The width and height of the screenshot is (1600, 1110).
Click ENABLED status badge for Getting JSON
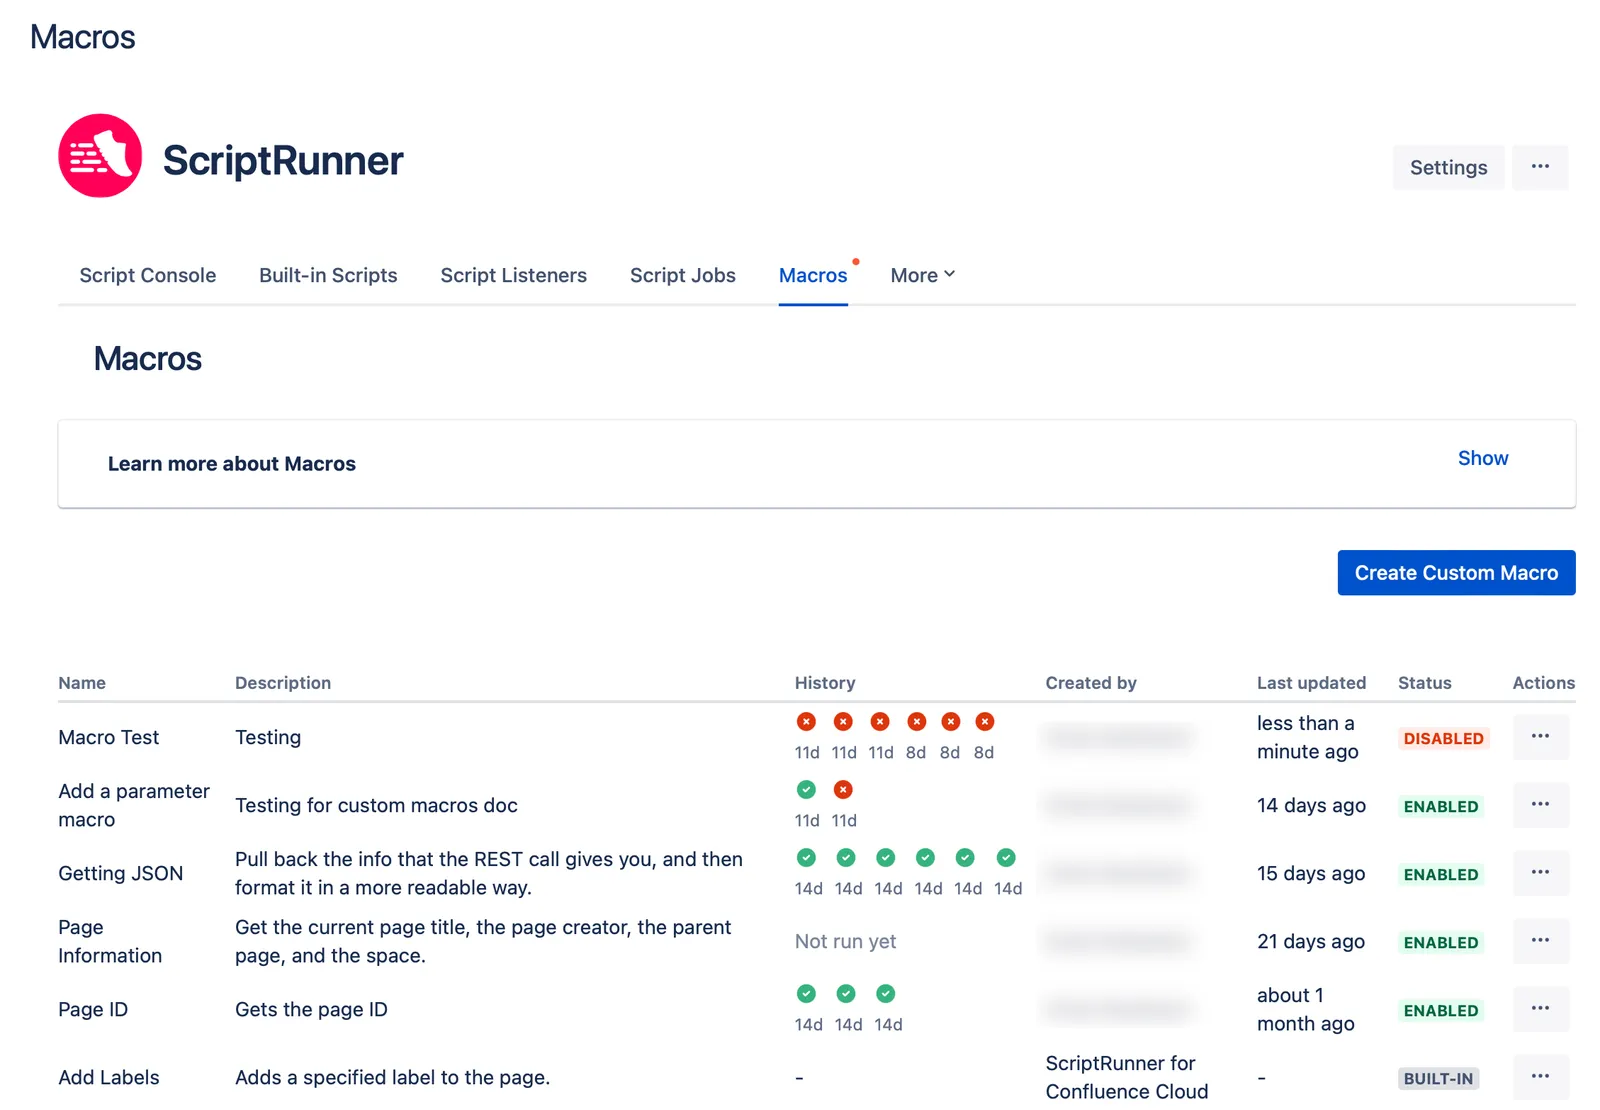[x=1440, y=874]
